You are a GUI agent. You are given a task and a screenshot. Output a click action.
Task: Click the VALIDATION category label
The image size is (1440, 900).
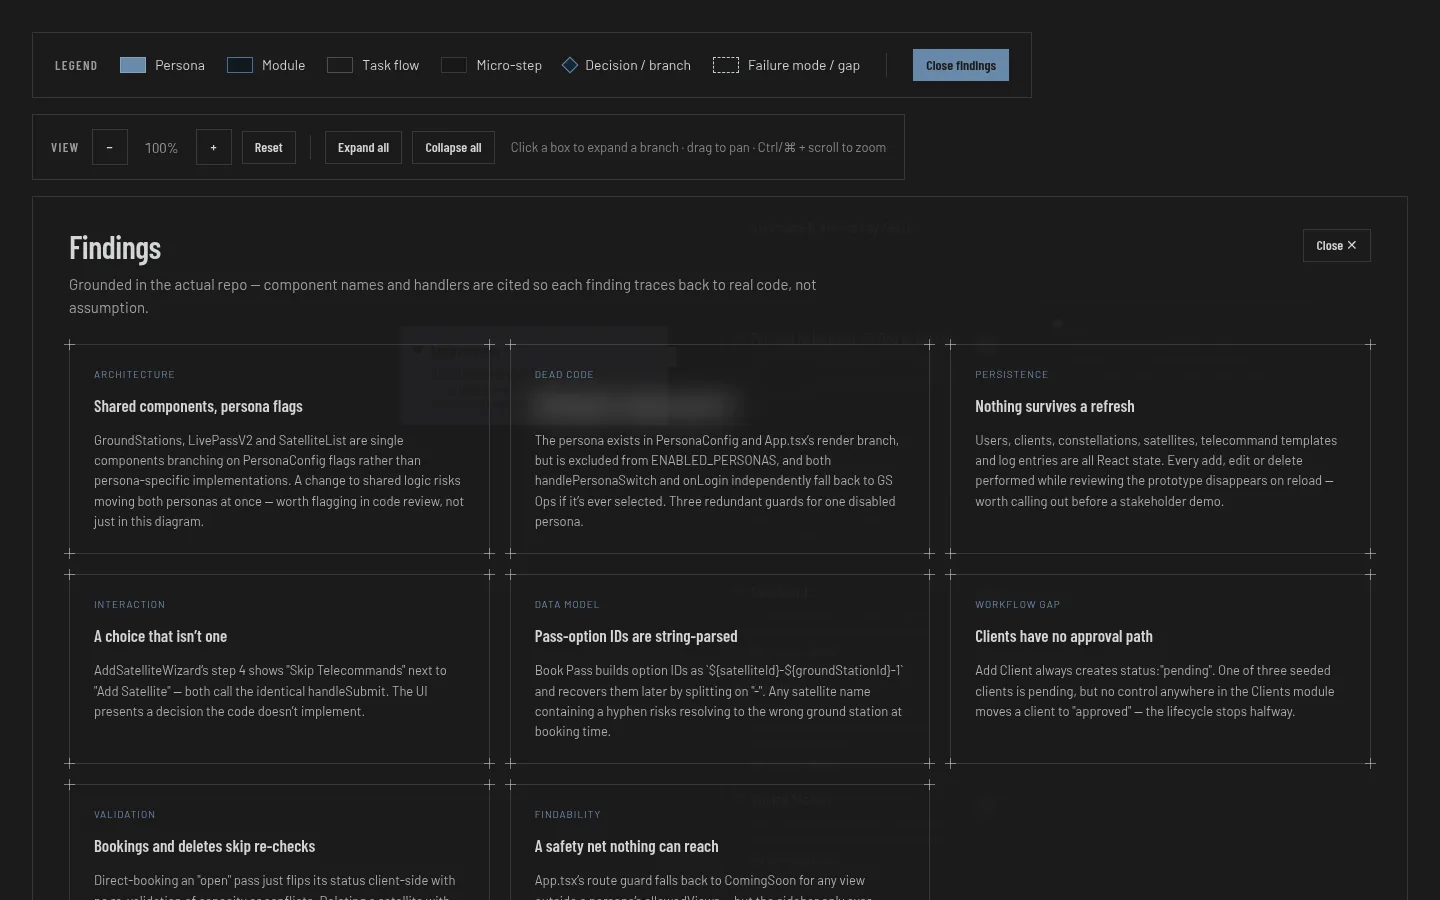click(x=125, y=815)
